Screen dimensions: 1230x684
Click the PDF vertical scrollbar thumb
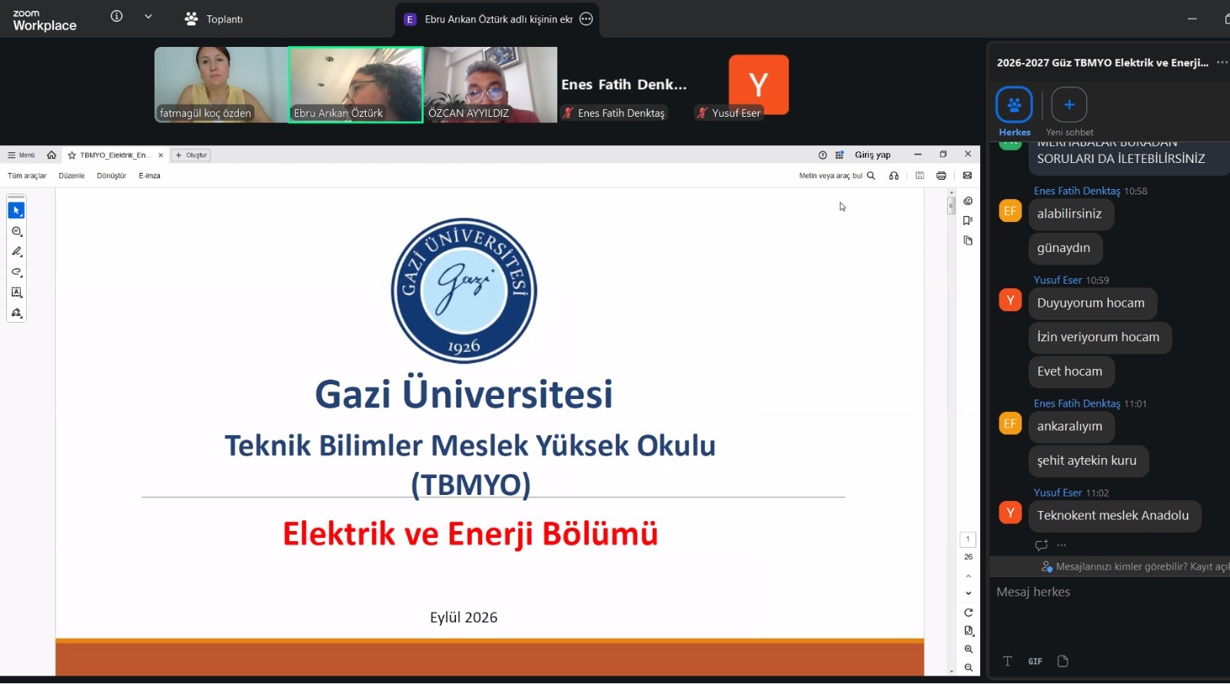point(951,207)
